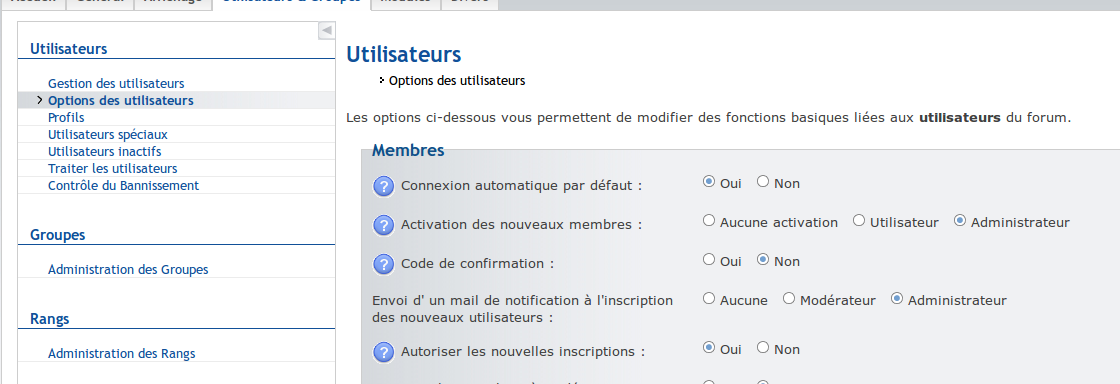Open Utilisateurs spéciaux page

[x=108, y=134]
